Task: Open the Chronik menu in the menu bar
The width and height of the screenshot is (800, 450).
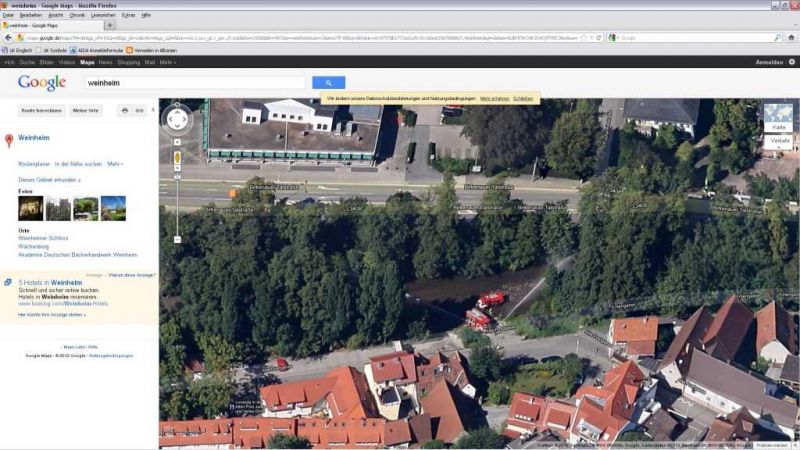Action: (x=77, y=16)
